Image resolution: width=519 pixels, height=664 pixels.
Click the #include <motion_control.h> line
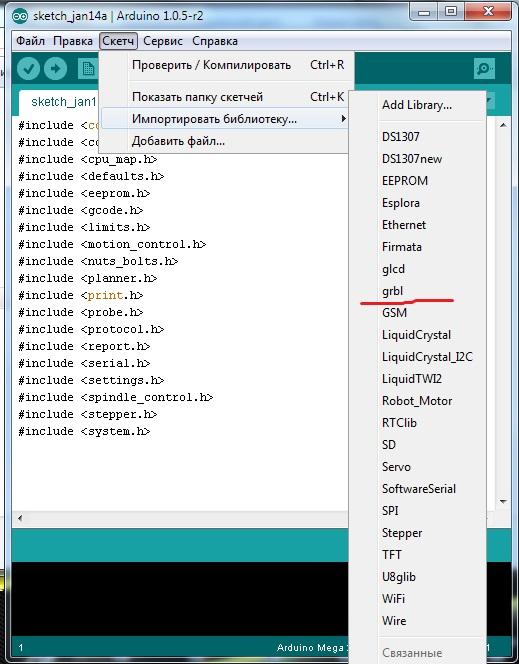point(112,244)
